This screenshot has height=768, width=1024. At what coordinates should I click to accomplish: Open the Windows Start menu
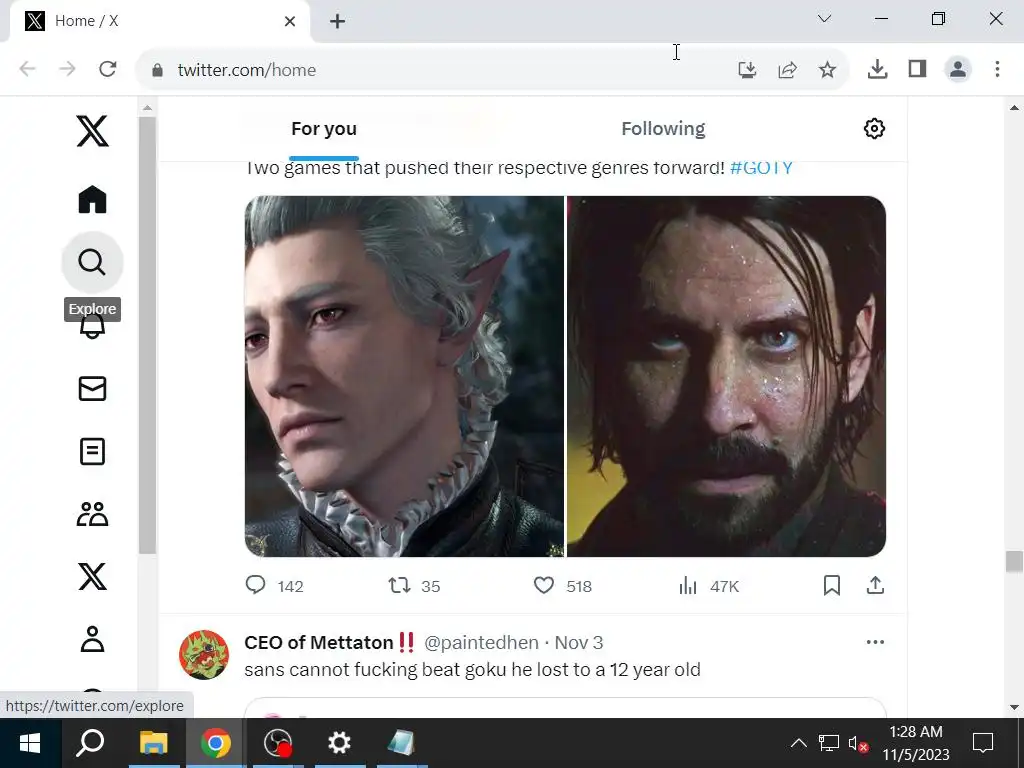[x=30, y=743]
